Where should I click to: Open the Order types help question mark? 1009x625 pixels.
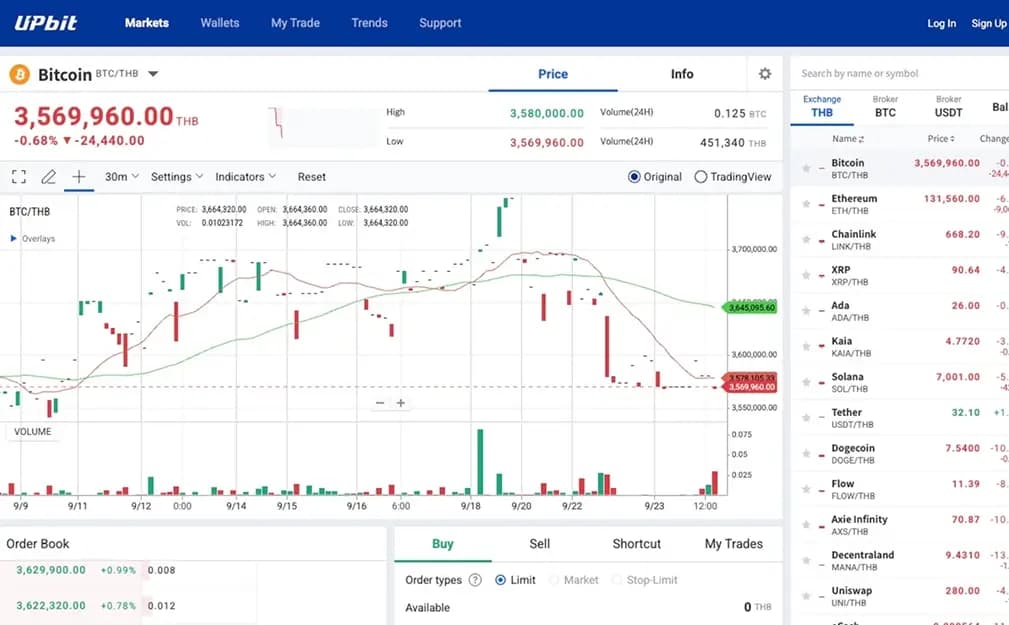[x=474, y=579]
